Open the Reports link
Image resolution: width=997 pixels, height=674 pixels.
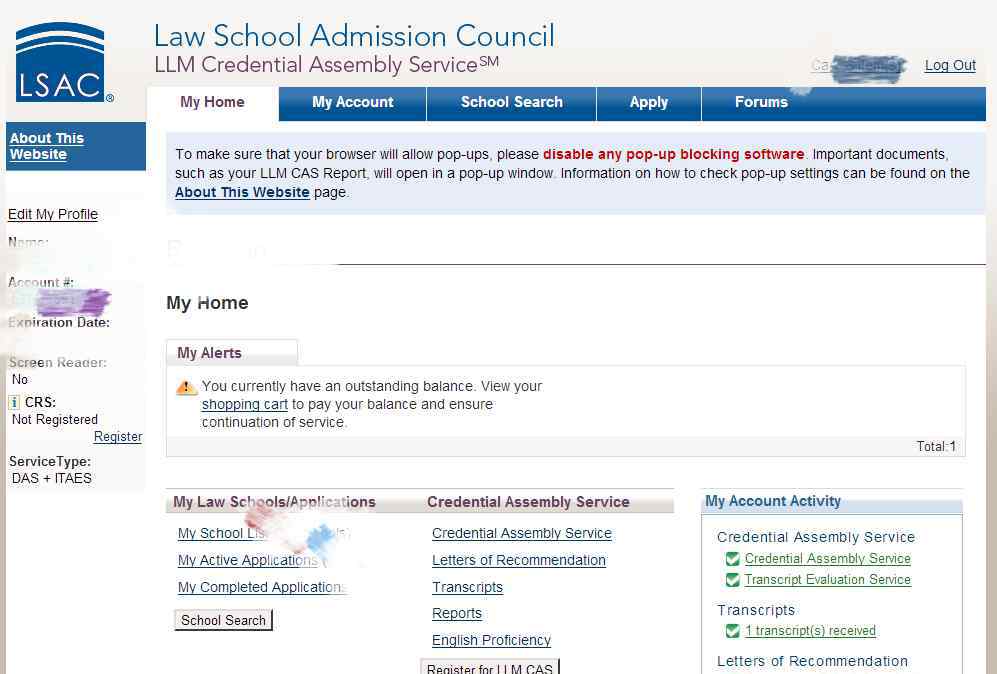(457, 614)
